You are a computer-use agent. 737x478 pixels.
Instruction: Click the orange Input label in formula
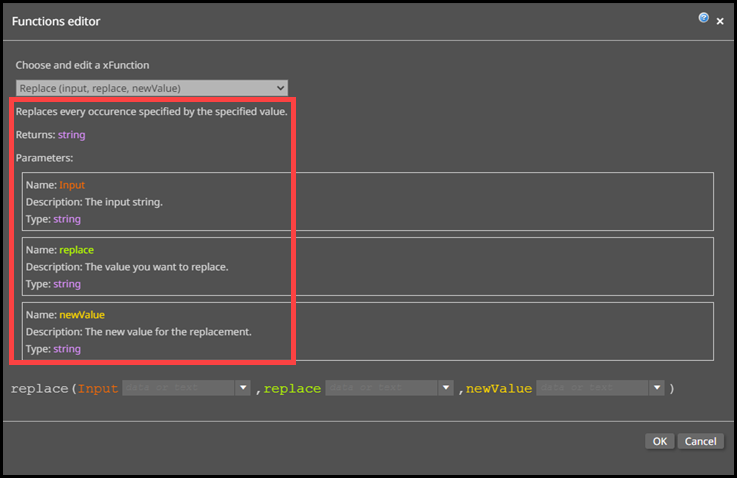click(x=98, y=388)
